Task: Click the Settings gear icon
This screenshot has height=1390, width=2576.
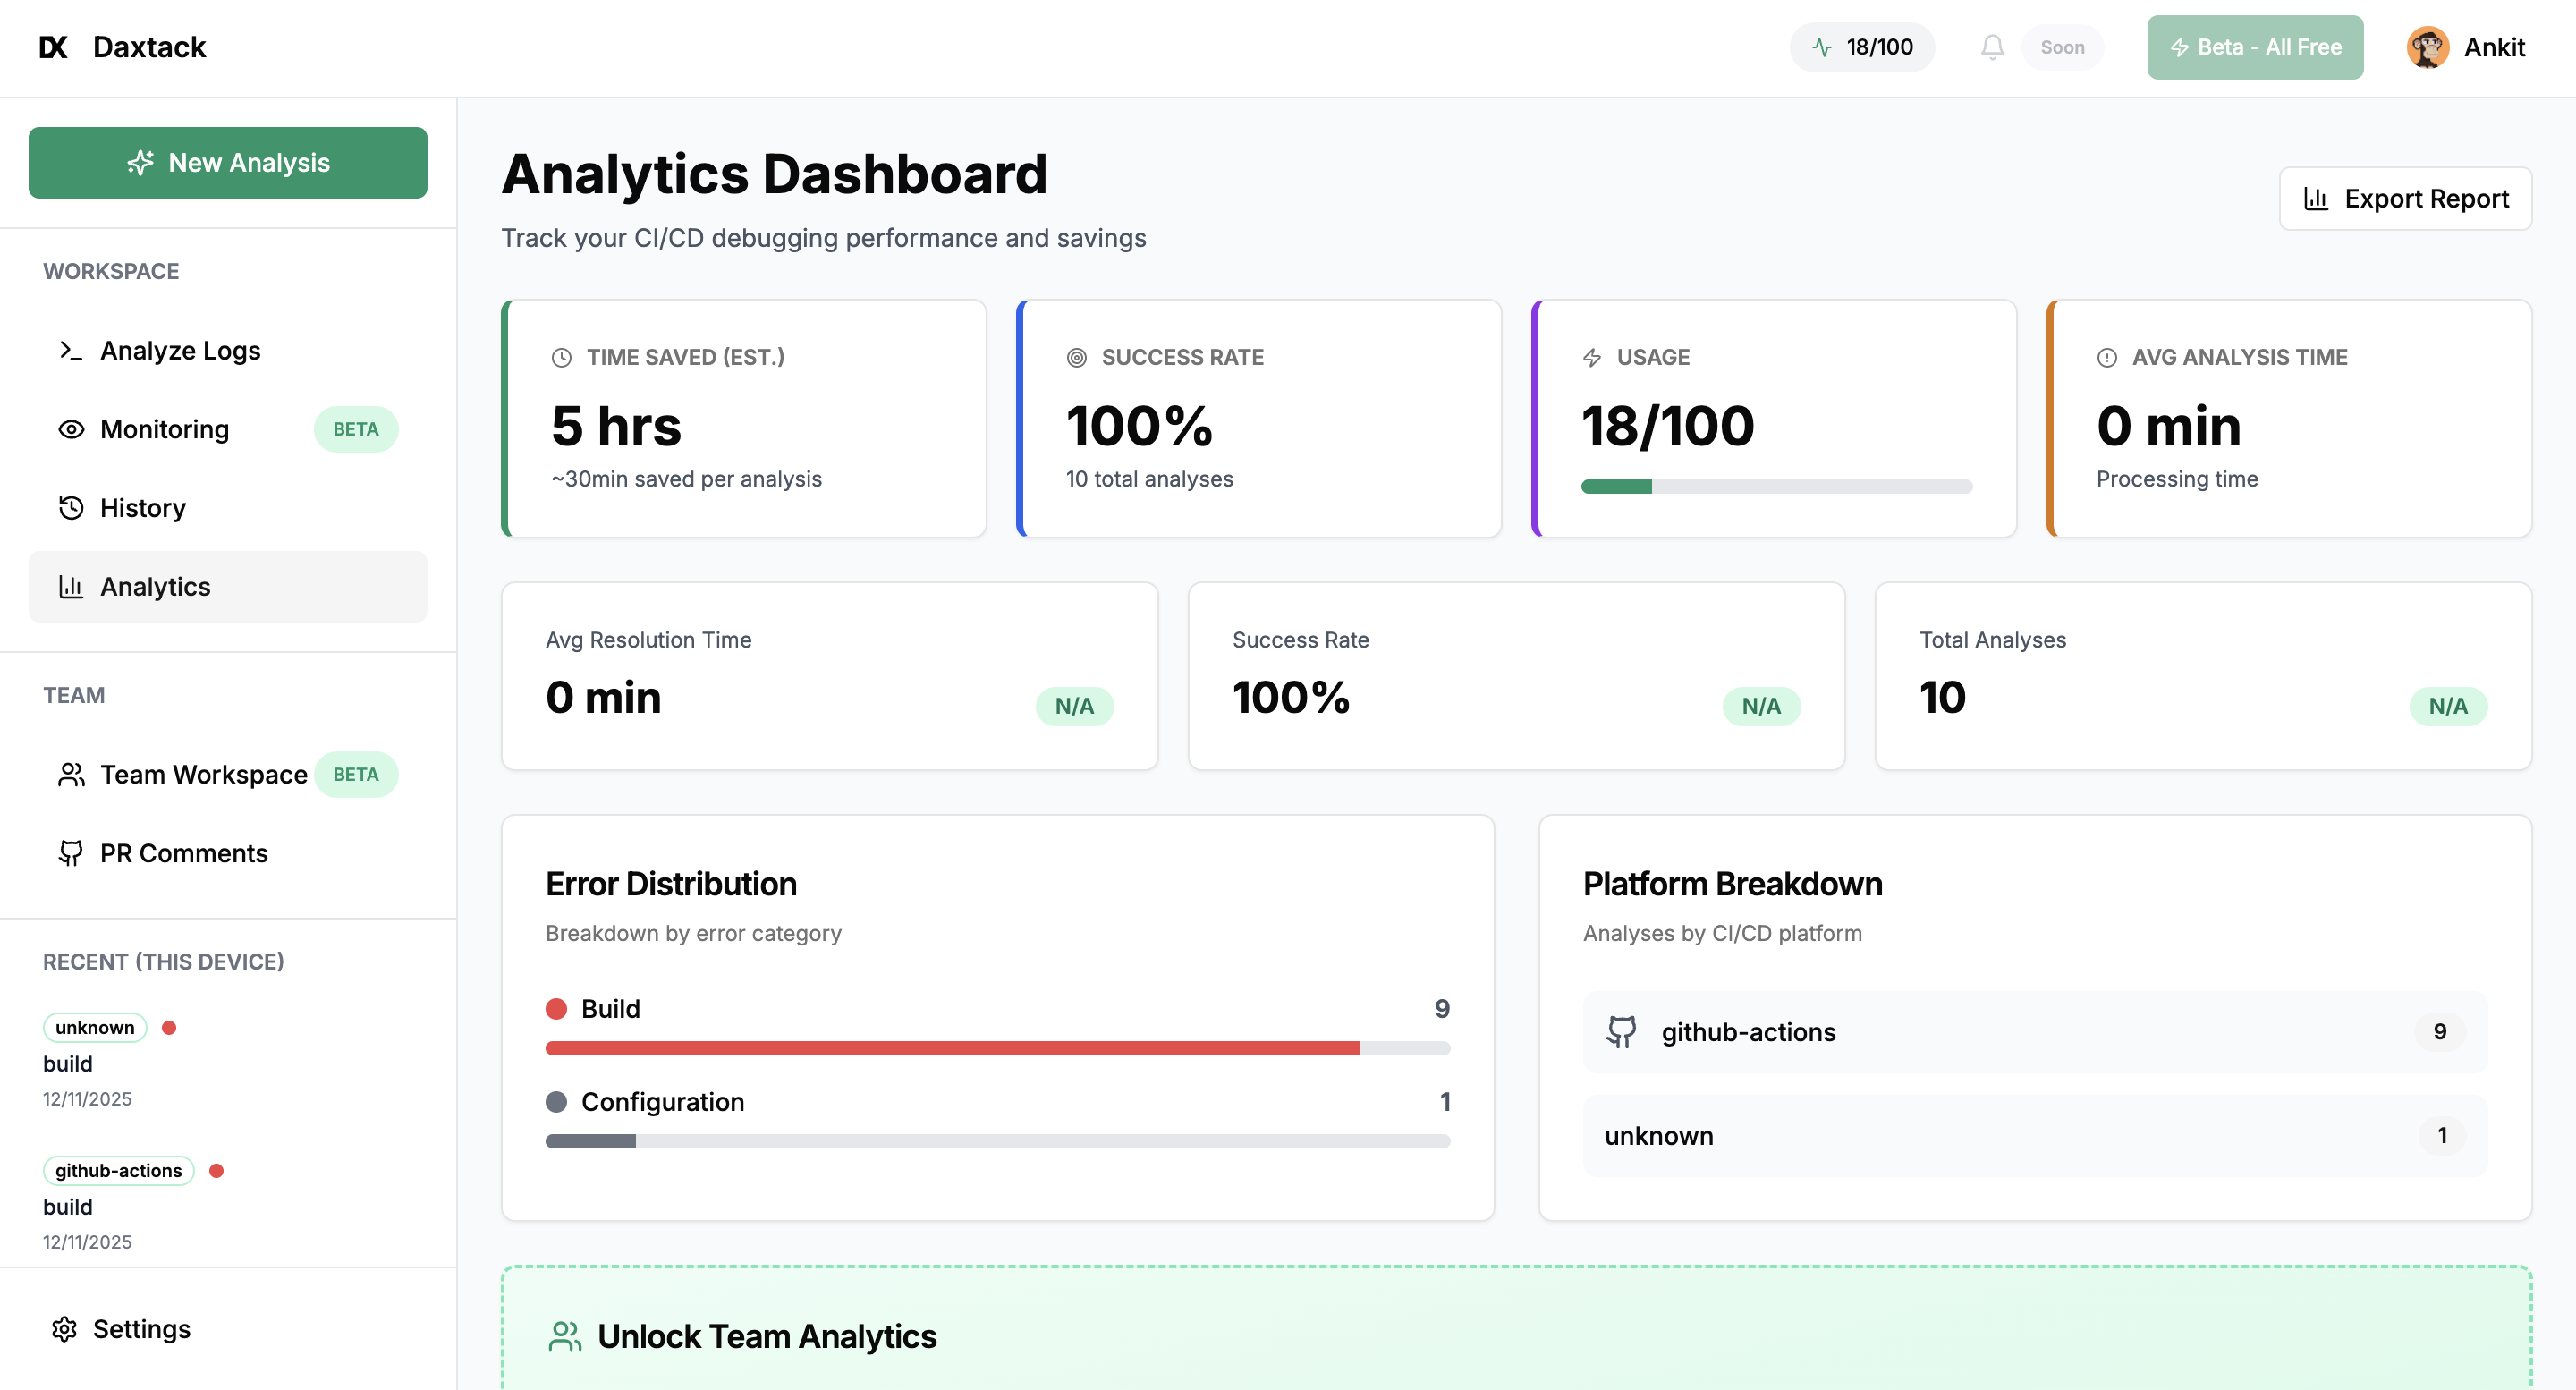Action: [x=64, y=1328]
